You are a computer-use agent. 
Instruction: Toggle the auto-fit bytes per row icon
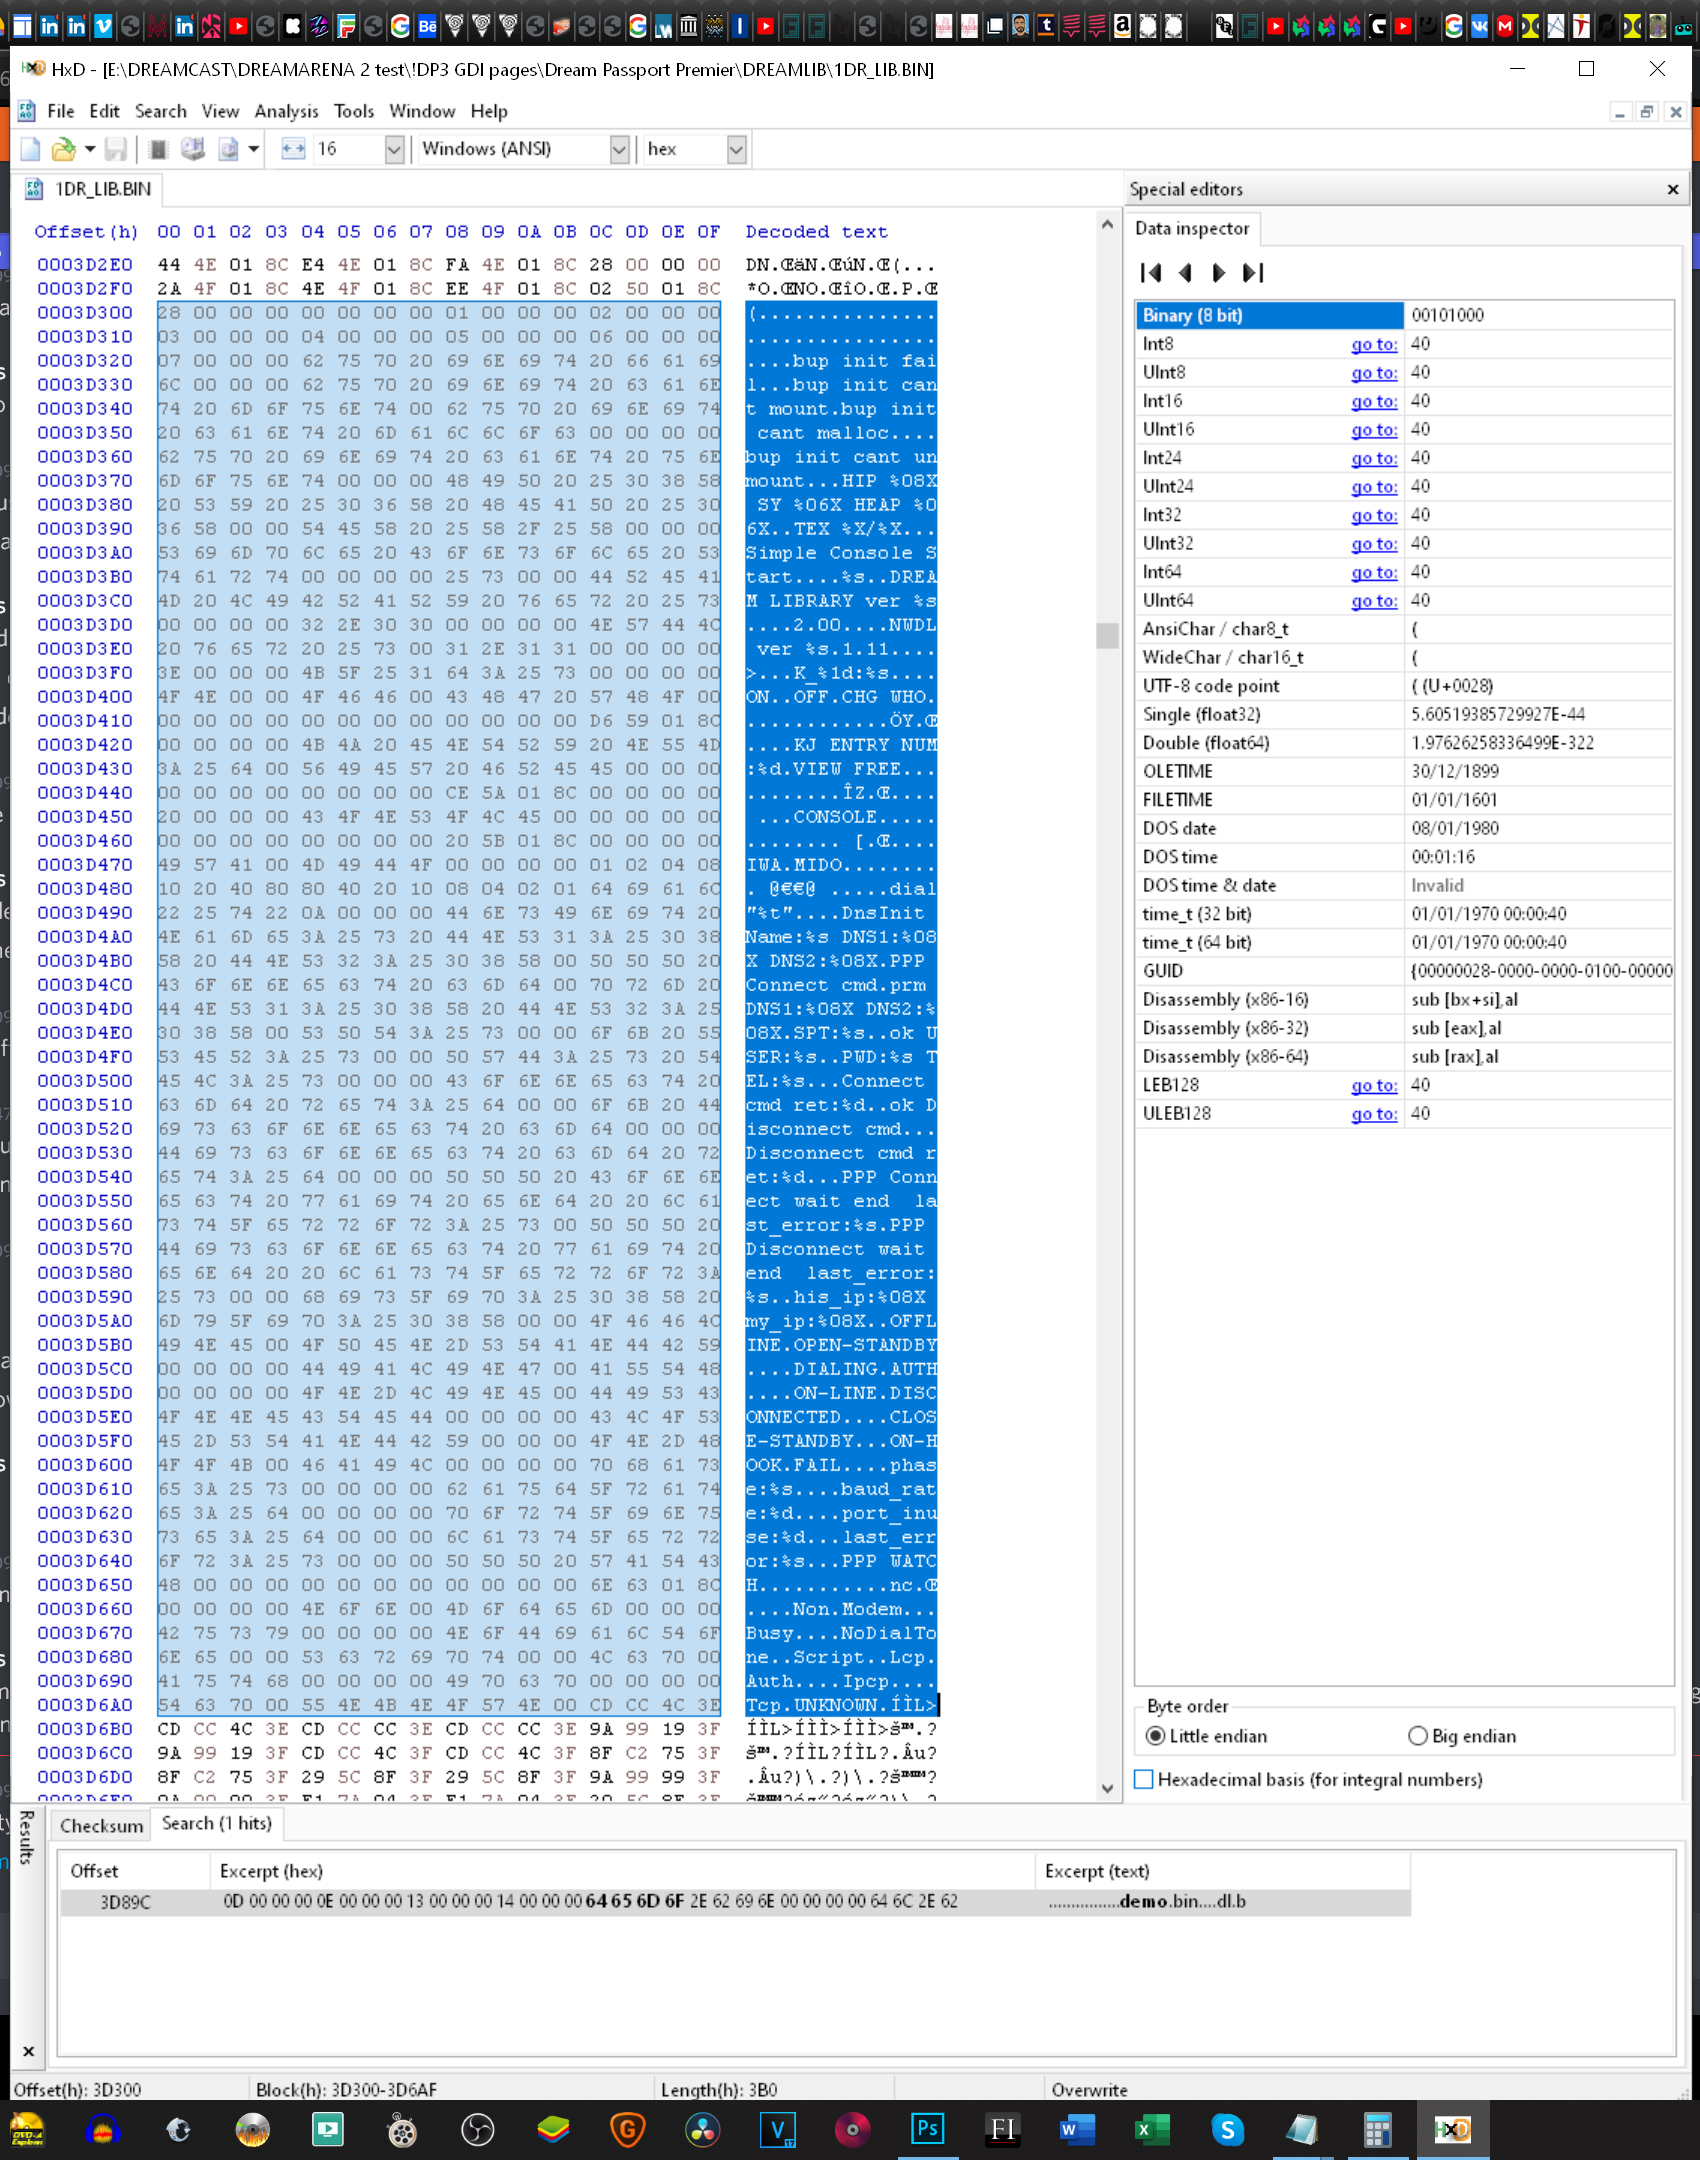[293, 149]
